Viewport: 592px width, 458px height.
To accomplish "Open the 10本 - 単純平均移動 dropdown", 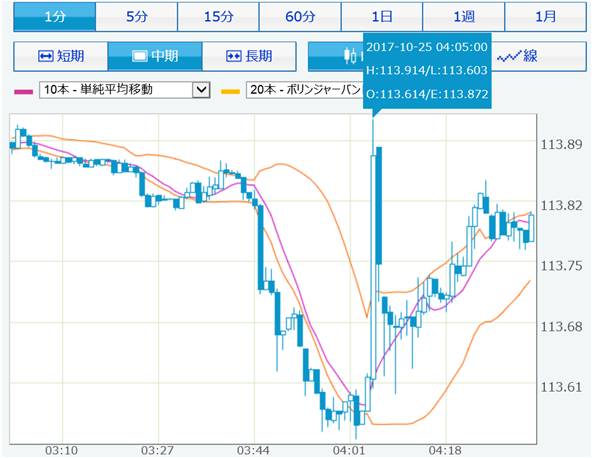I will coord(125,90).
